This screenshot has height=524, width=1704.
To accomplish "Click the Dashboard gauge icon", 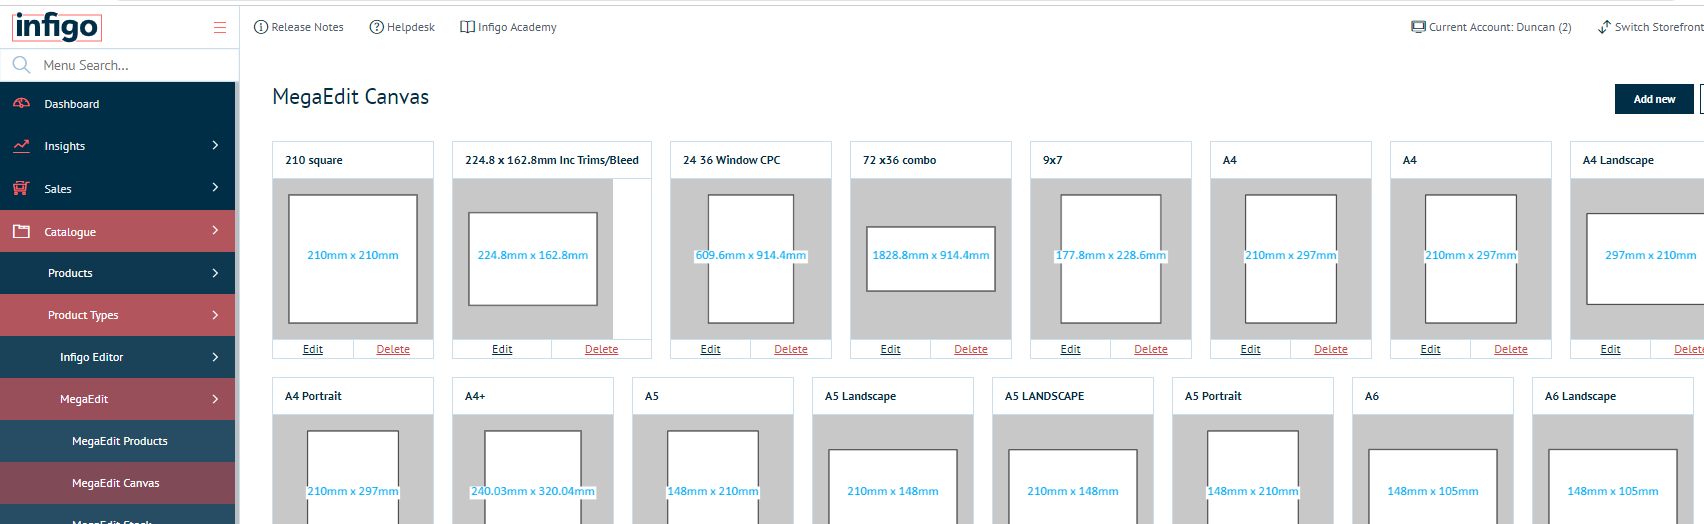I will [x=21, y=104].
